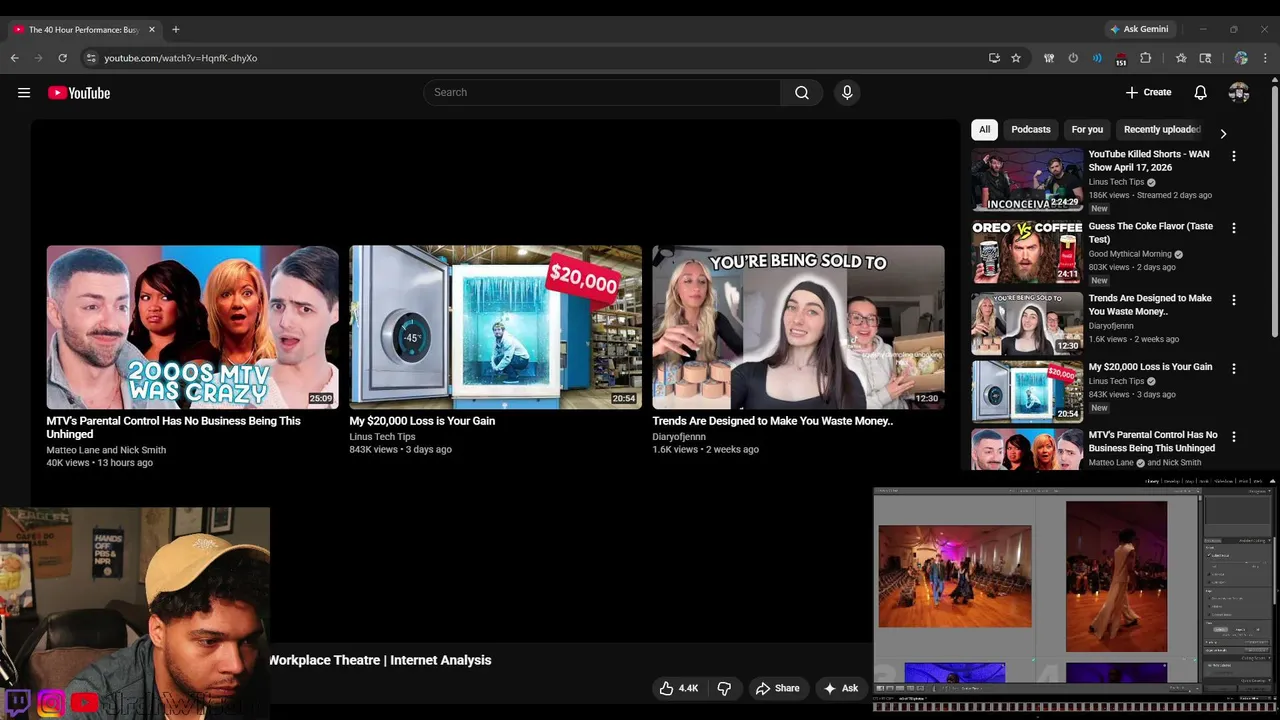Open the Chrome three-dot menu
Screen dimensions: 1280x720
pos(1264,58)
